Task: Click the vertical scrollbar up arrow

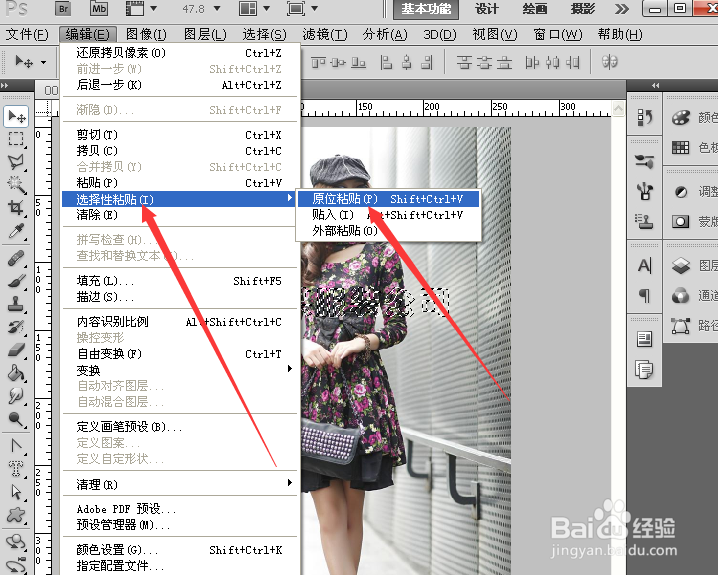Action: (619, 108)
